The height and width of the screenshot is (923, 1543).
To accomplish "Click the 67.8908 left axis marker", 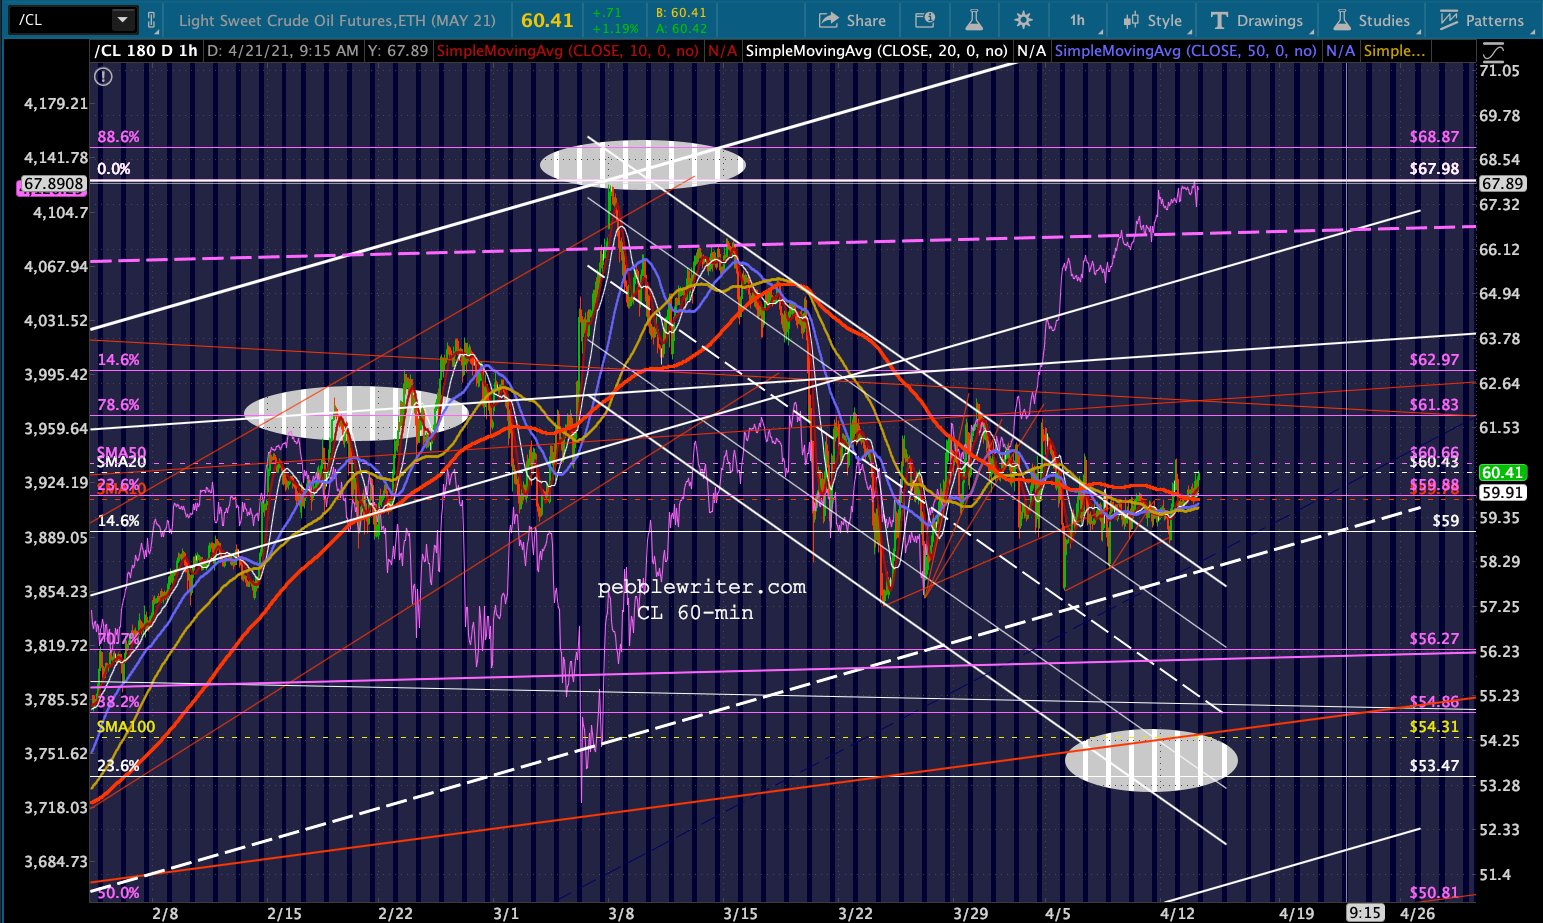I will click(x=53, y=184).
